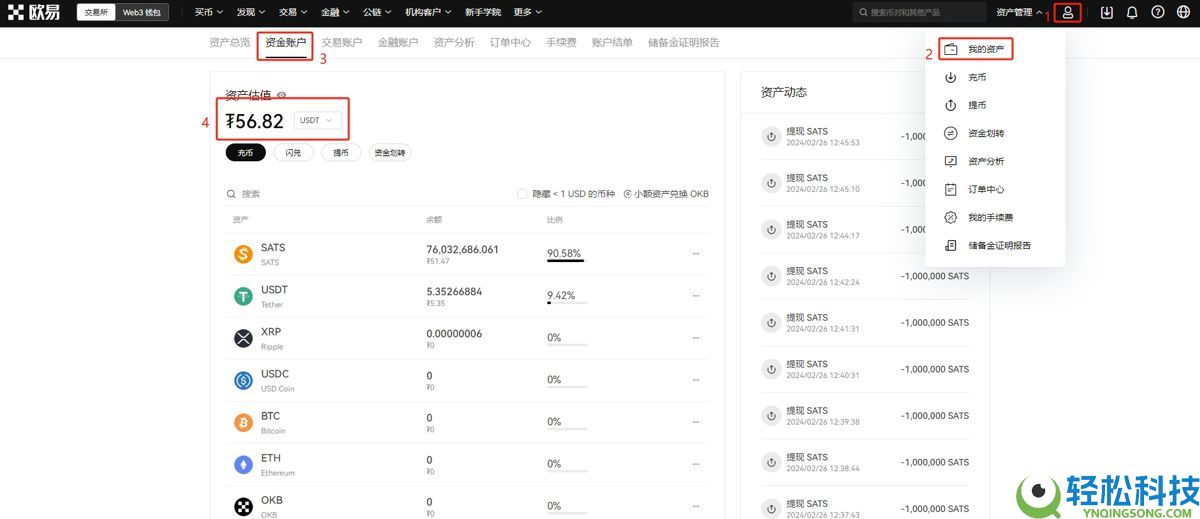Expand the 发现 menu
1200x519 pixels.
(251, 13)
